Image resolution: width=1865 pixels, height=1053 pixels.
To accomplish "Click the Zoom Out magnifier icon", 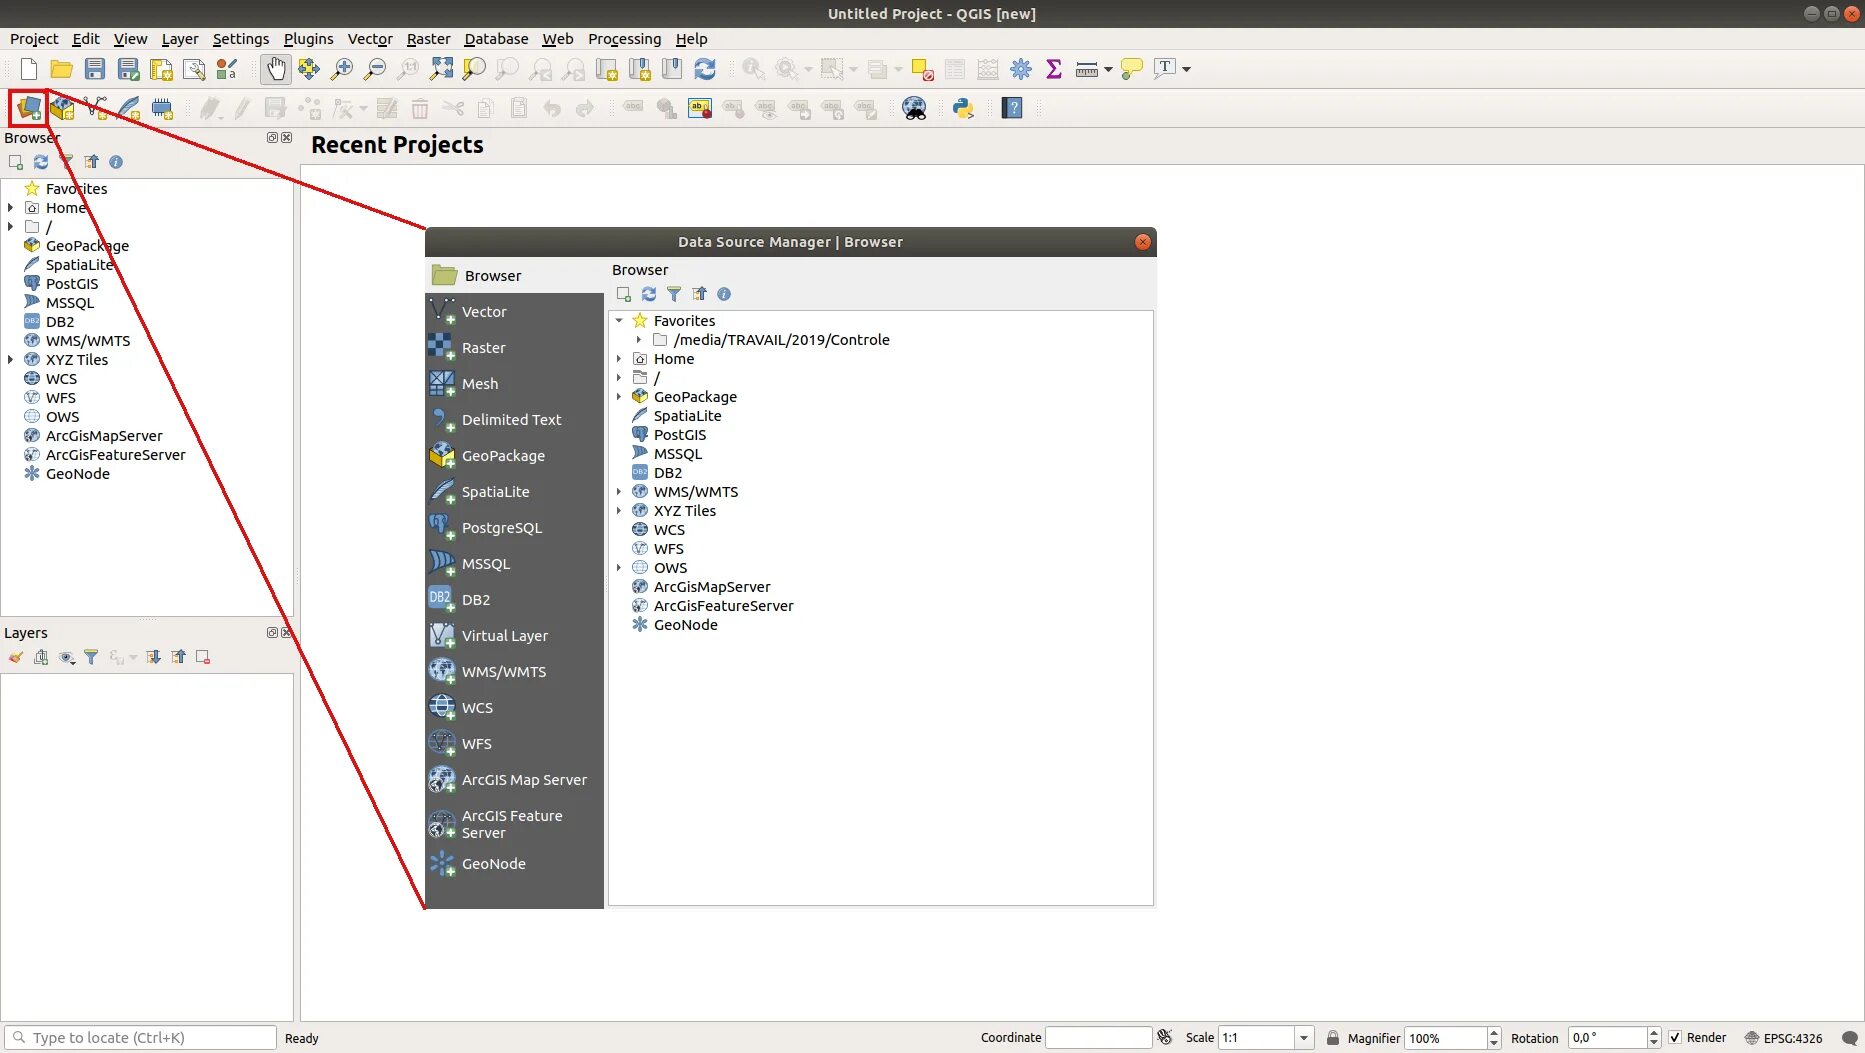I will click(x=375, y=69).
